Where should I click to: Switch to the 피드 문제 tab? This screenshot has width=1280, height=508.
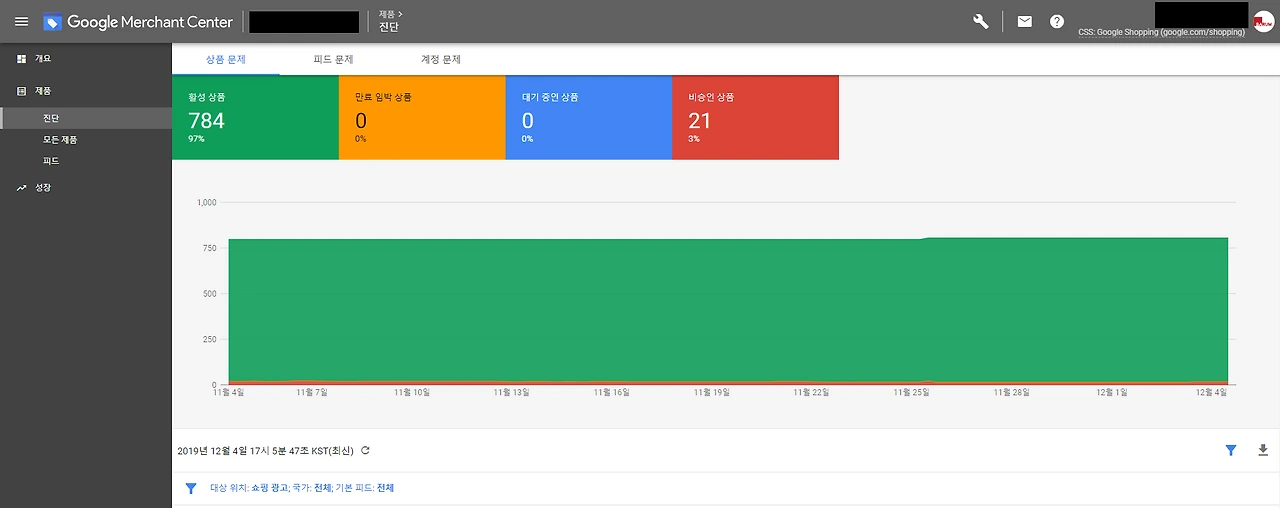(333, 60)
